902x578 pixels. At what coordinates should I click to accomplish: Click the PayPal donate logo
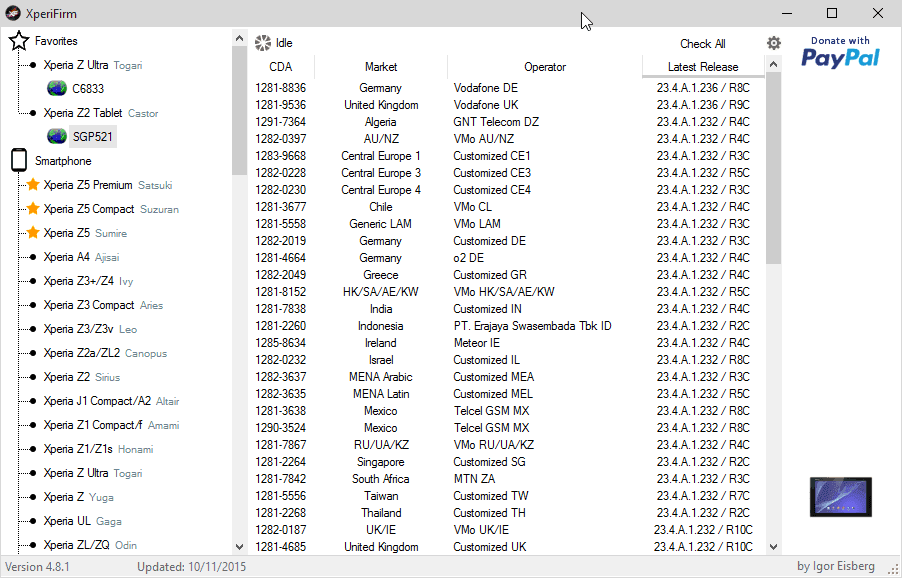click(x=840, y=52)
